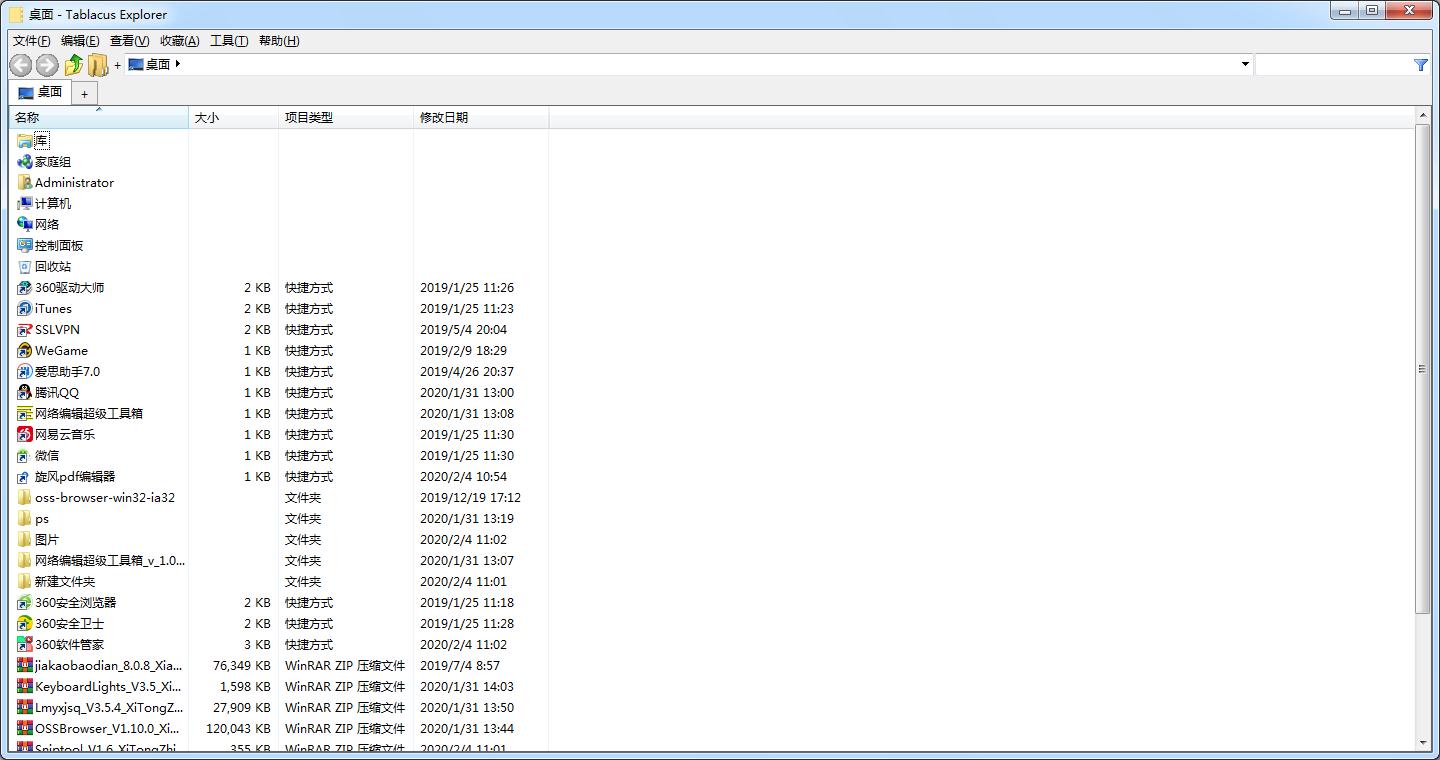The height and width of the screenshot is (760, 1440).
Task: Select the OSSBrowser_V1.10.0 archive name
Action: tap(107, 729)
